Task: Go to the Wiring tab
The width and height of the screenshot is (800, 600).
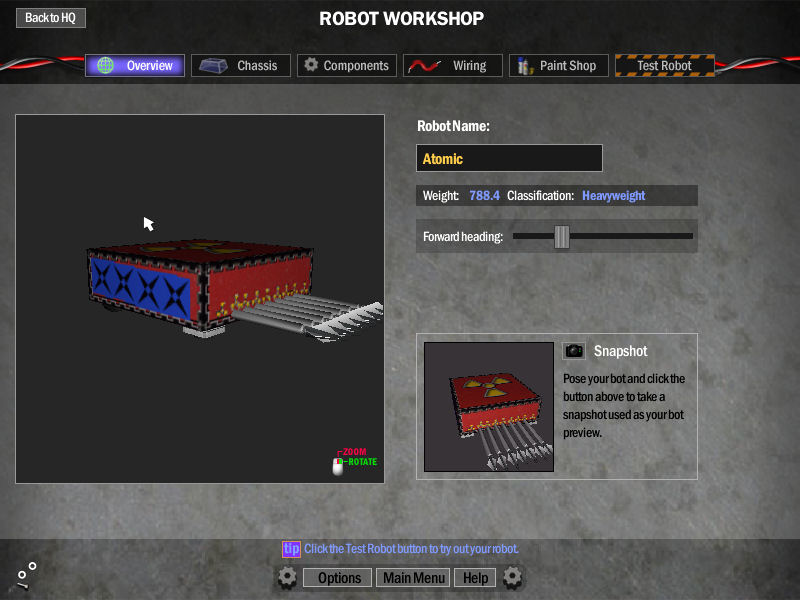Action: pyautogui.click(x=453, y=65)
